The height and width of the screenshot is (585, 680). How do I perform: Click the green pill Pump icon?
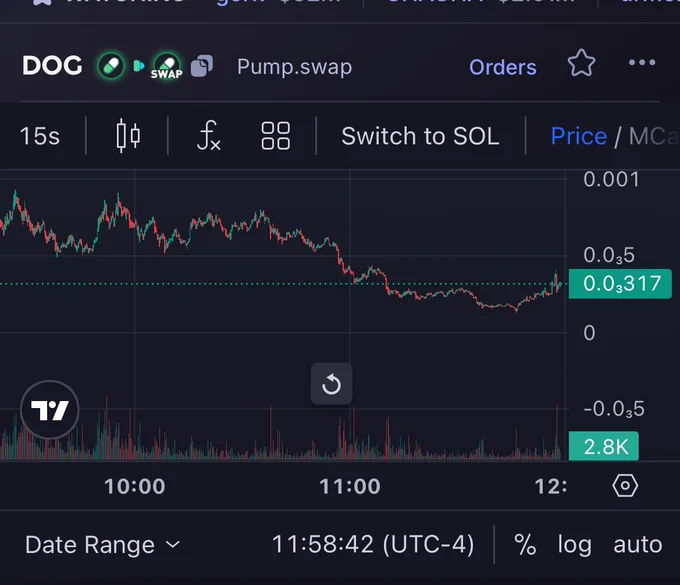[x=111, y=66]
